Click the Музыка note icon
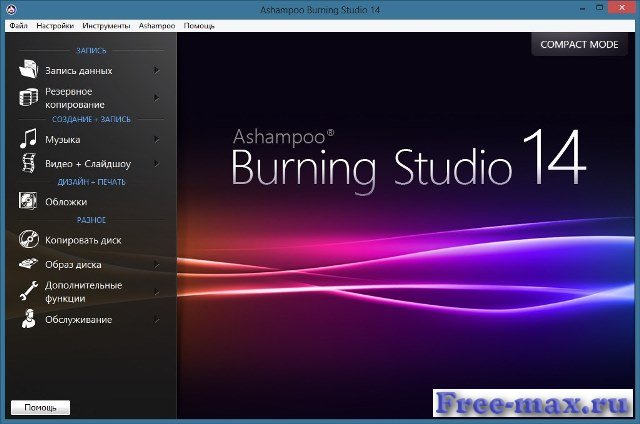 [x=29, y=138]
